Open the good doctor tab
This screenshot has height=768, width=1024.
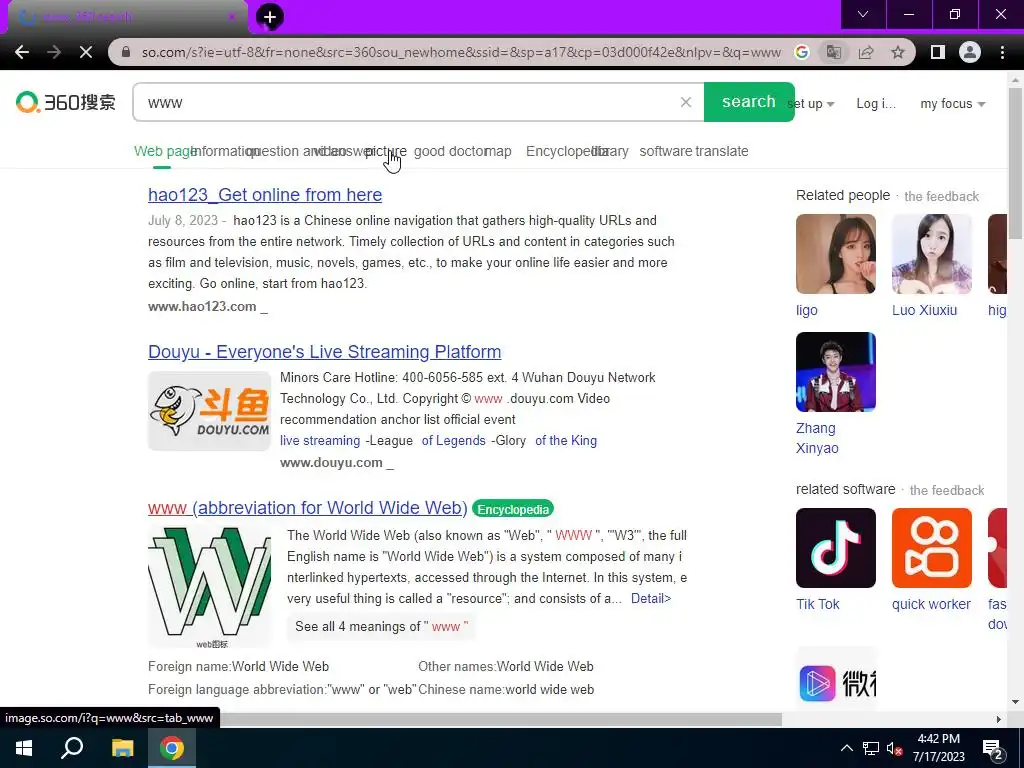[449, 152]
